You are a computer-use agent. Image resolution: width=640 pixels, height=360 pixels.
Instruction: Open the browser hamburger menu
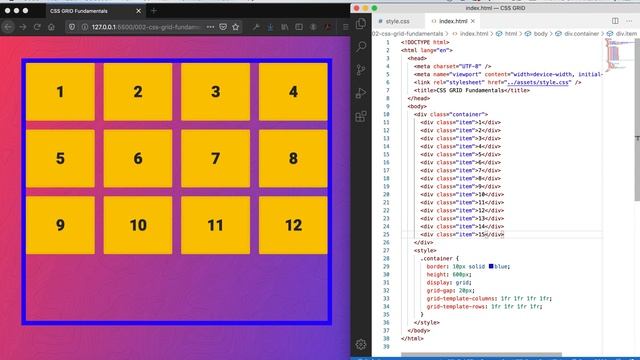tap(345, 27)
